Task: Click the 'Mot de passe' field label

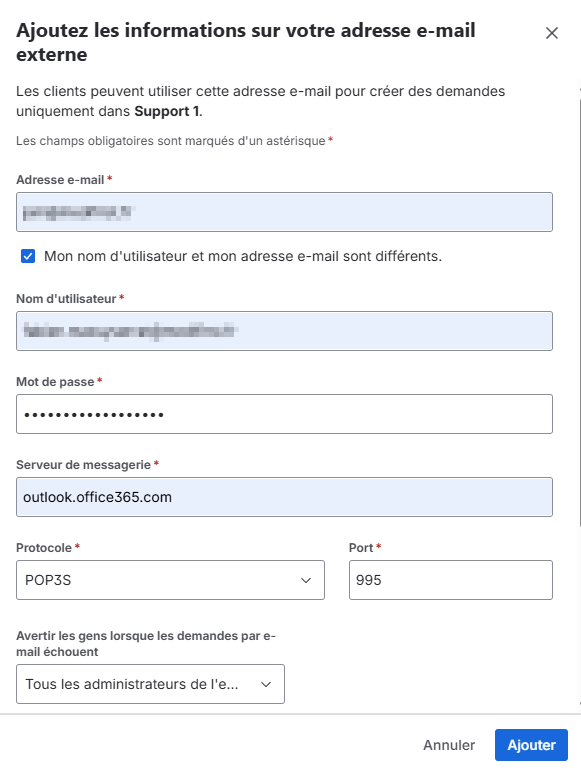Action: tap(55, 382)
